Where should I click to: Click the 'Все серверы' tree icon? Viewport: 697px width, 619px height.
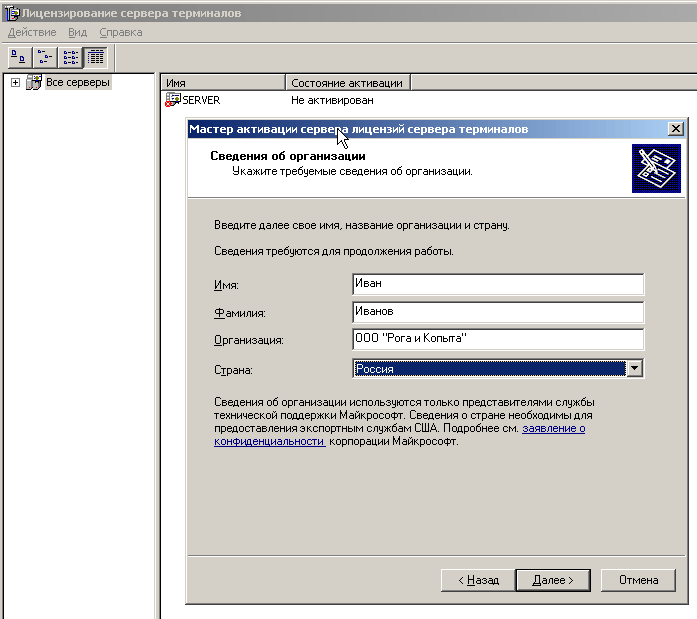(34, 82)
